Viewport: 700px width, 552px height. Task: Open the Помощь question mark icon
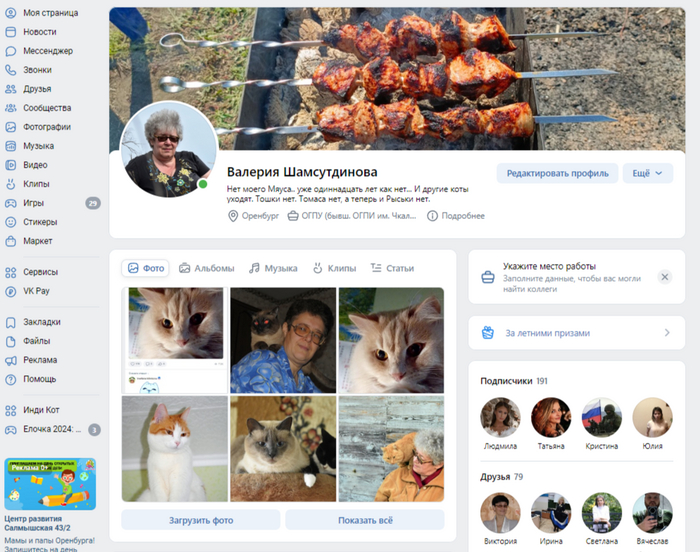pyautogui.click(x=11, y=379)
